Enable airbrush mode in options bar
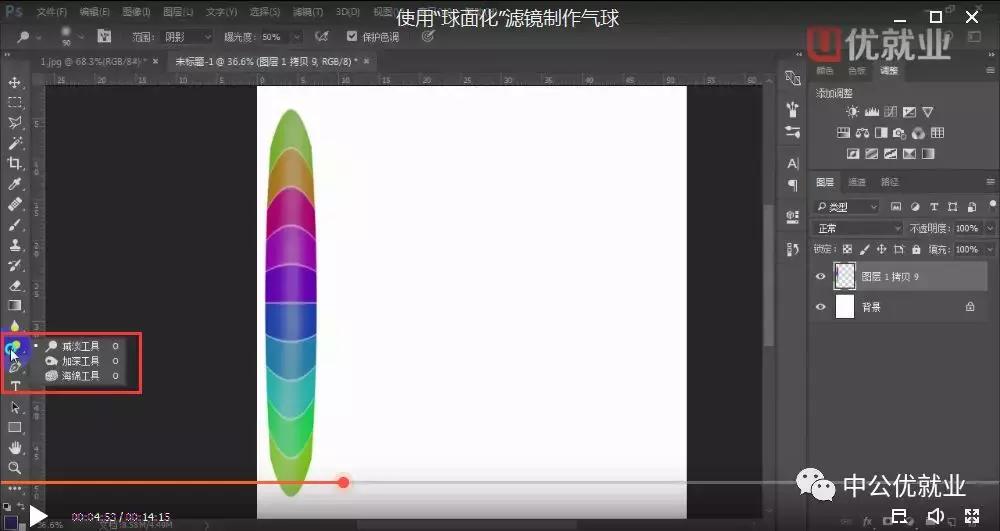Image resolution: width=1000 pixels, height=531 pixels. [x=322, y=37]
